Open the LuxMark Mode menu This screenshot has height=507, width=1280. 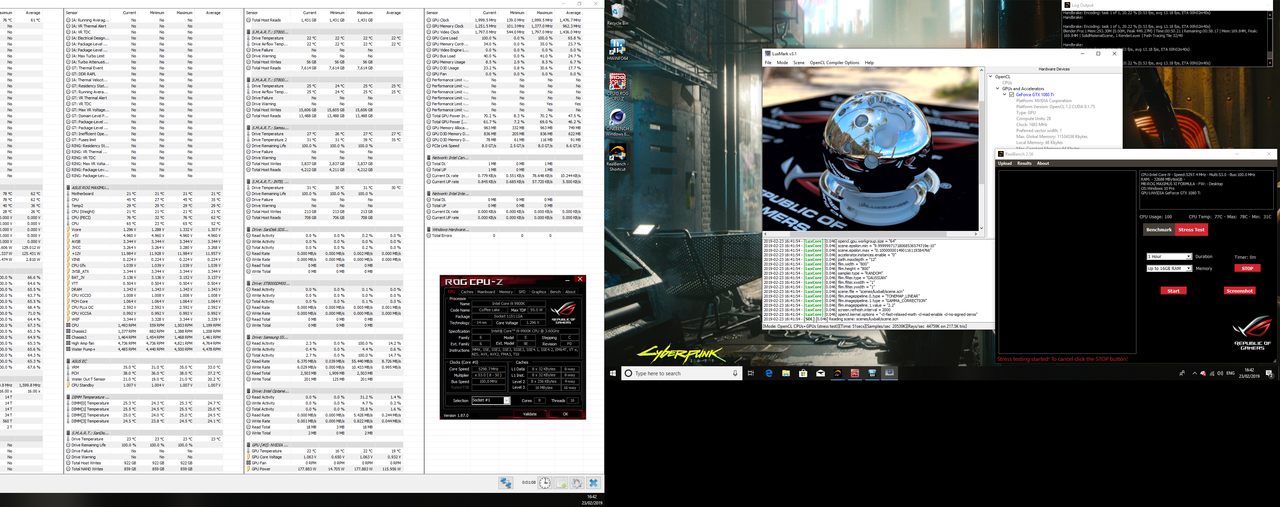782,62
